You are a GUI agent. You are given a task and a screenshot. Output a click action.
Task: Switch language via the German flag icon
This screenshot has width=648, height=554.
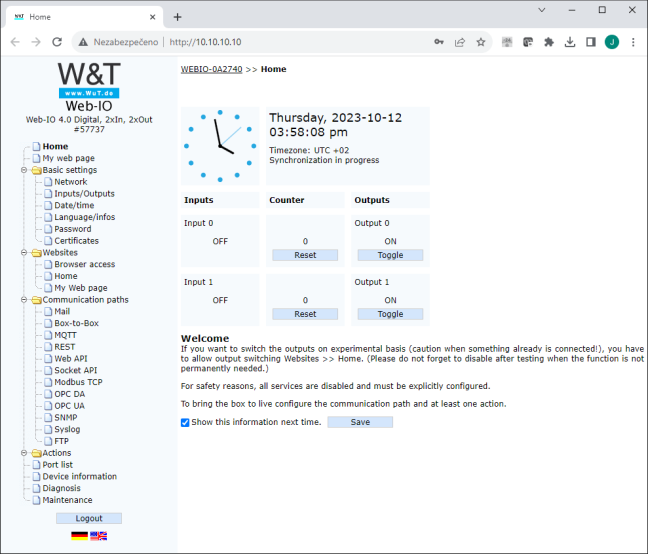(79, 536)
